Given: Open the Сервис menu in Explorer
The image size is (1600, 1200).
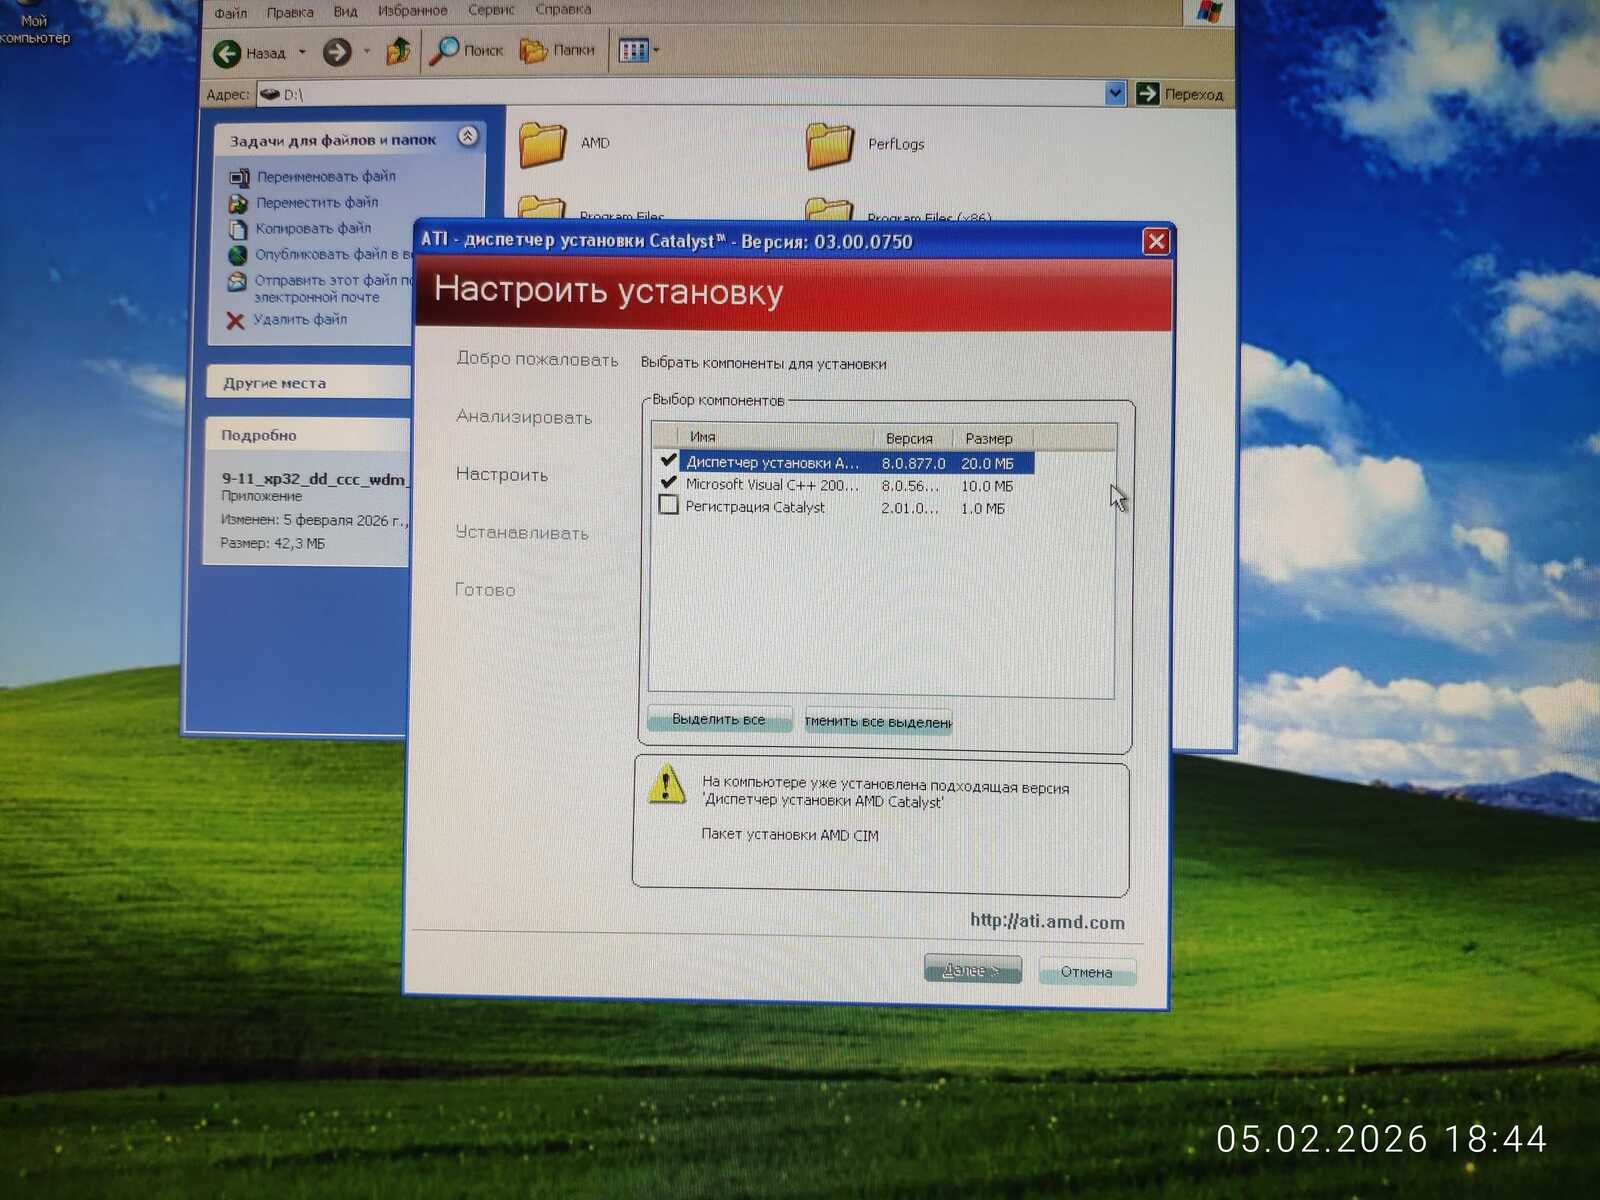Looking at the screenshot, I should pos(491,10).
